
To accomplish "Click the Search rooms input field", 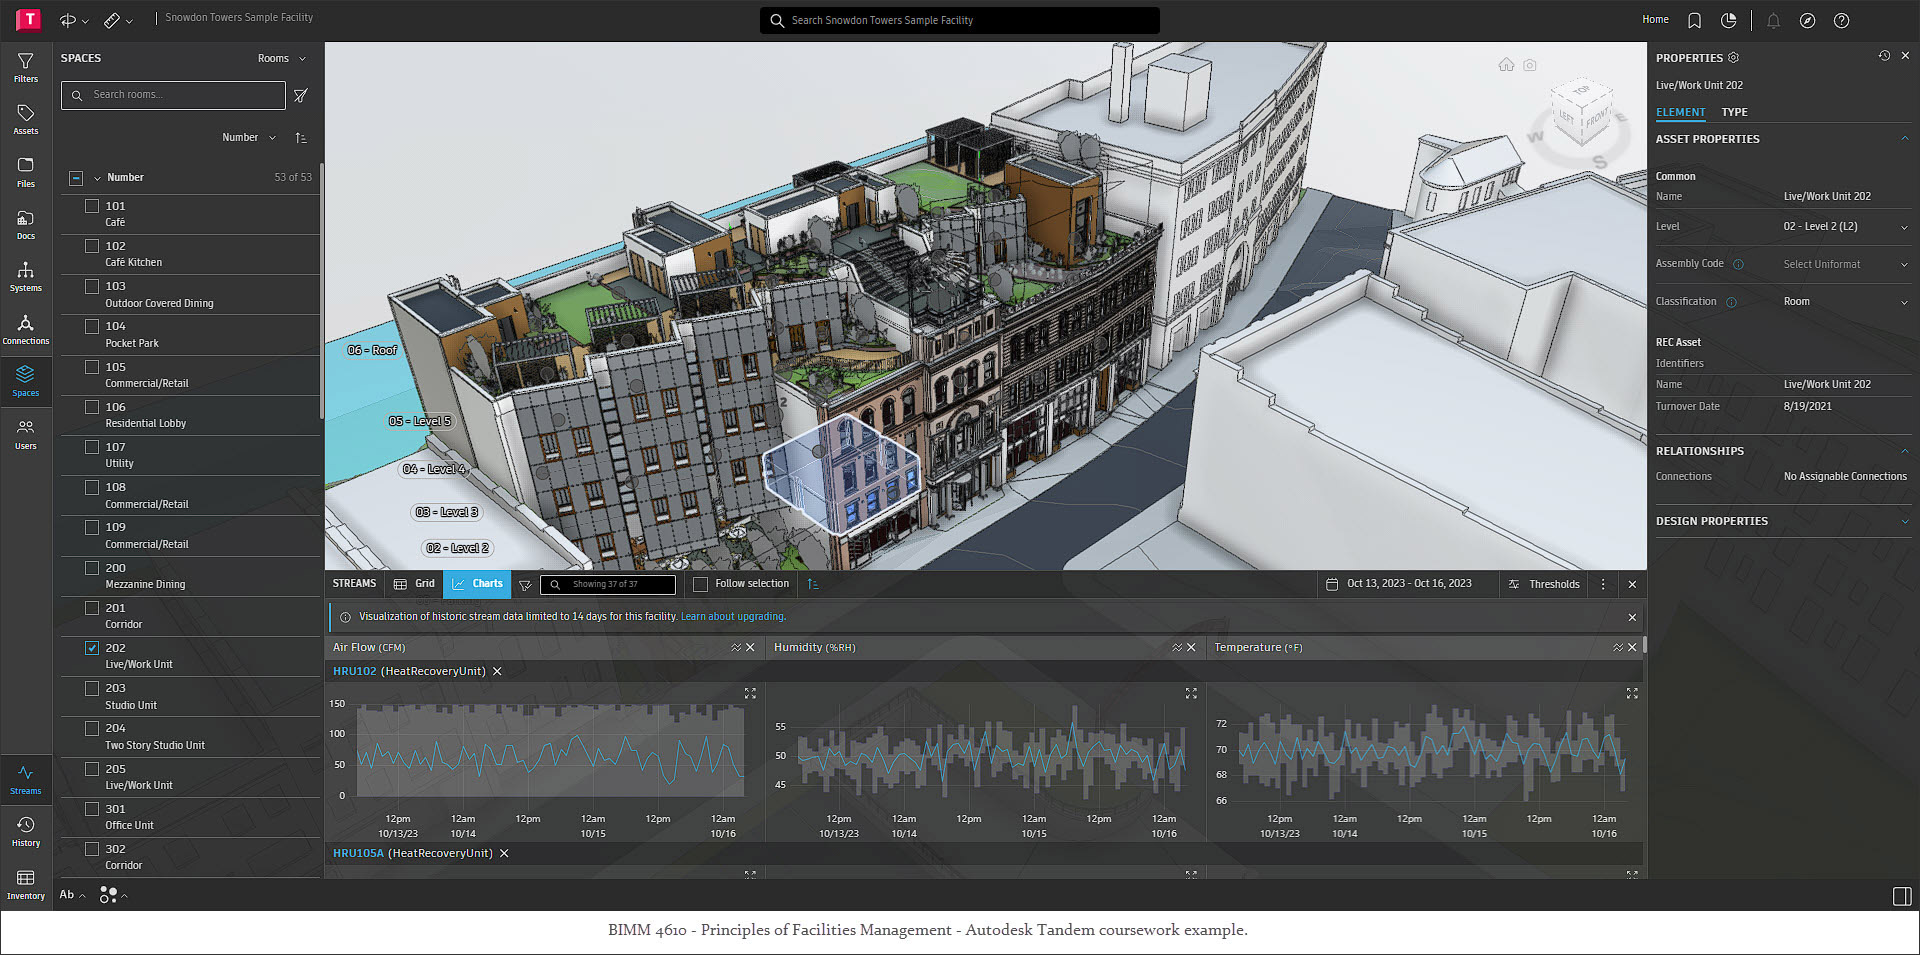I will pos(173,95).
